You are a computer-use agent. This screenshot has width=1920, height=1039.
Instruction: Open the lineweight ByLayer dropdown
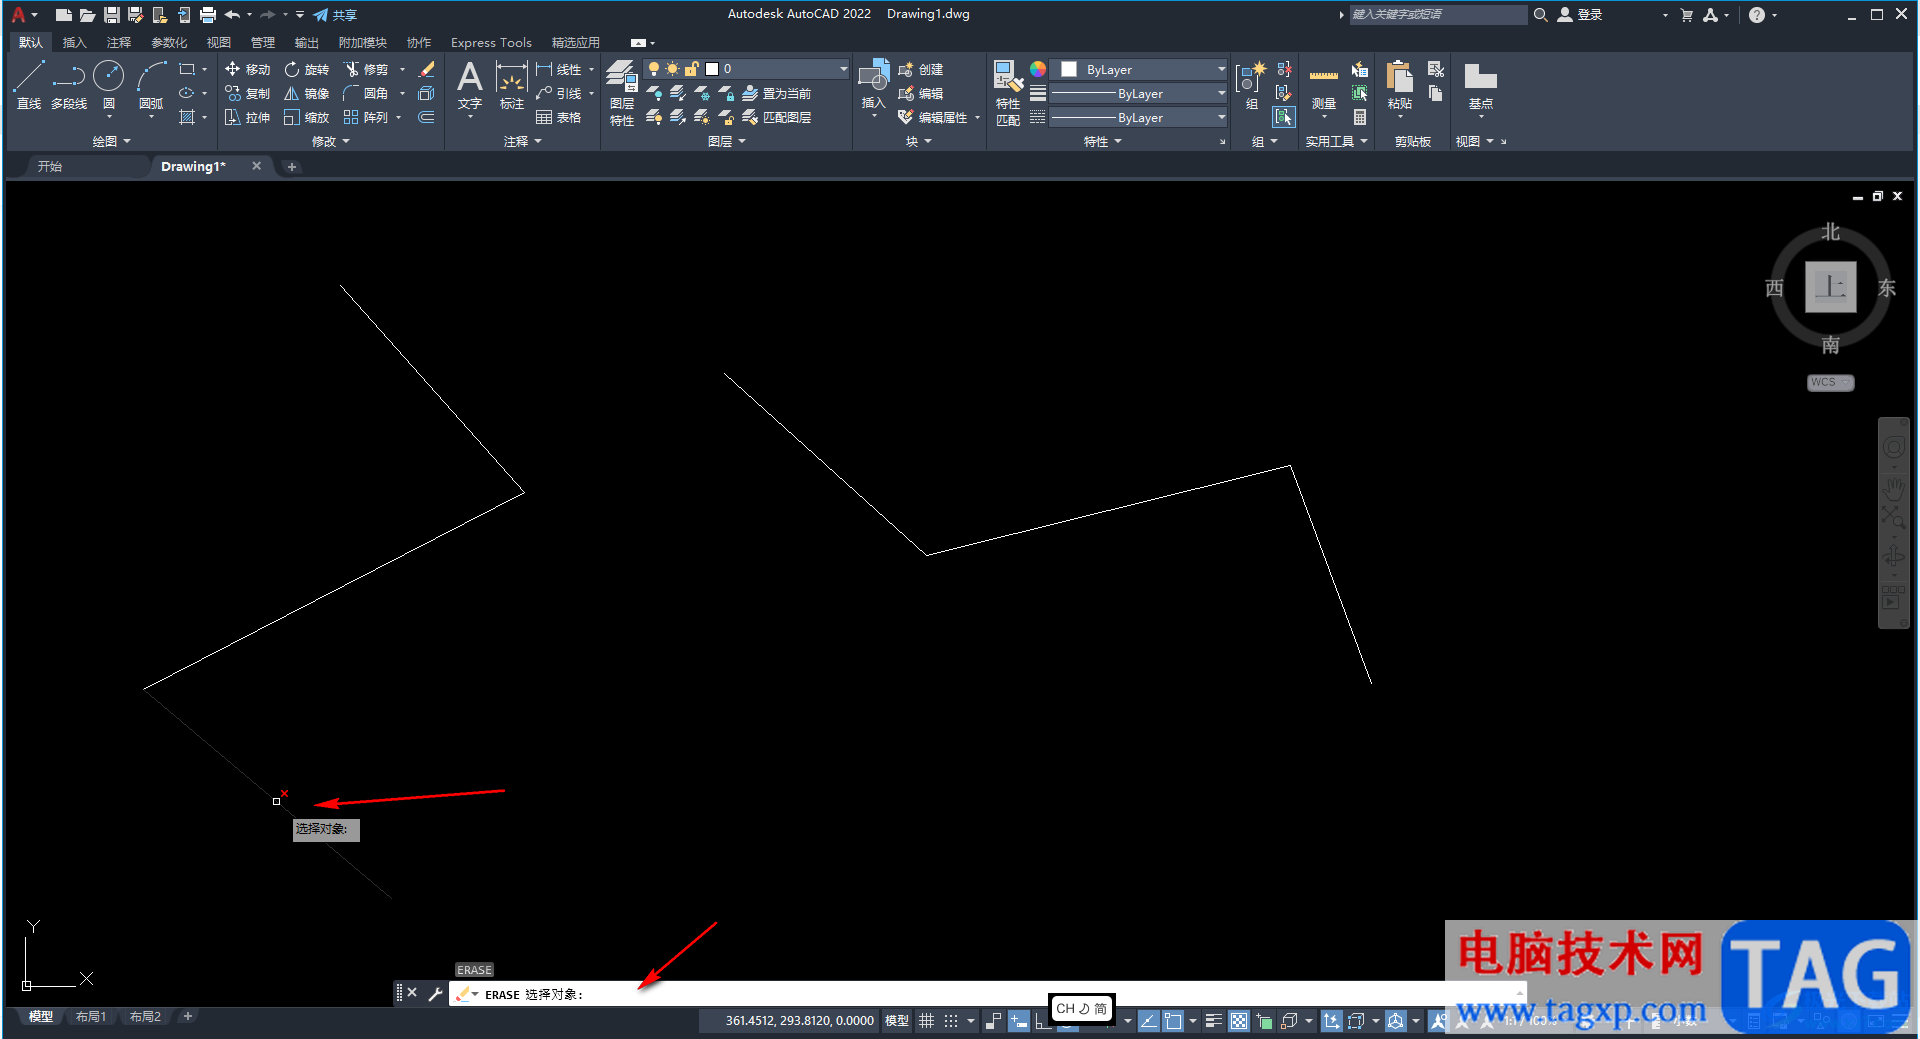click(x=1139, y=93)
